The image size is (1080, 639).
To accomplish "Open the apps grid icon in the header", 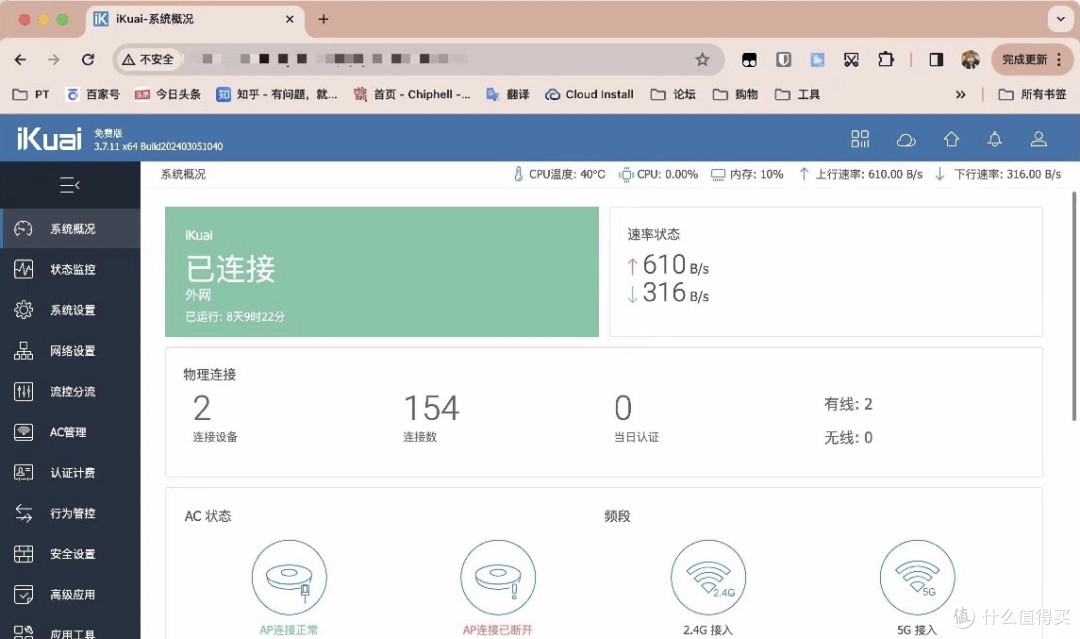I will (860, 139).
